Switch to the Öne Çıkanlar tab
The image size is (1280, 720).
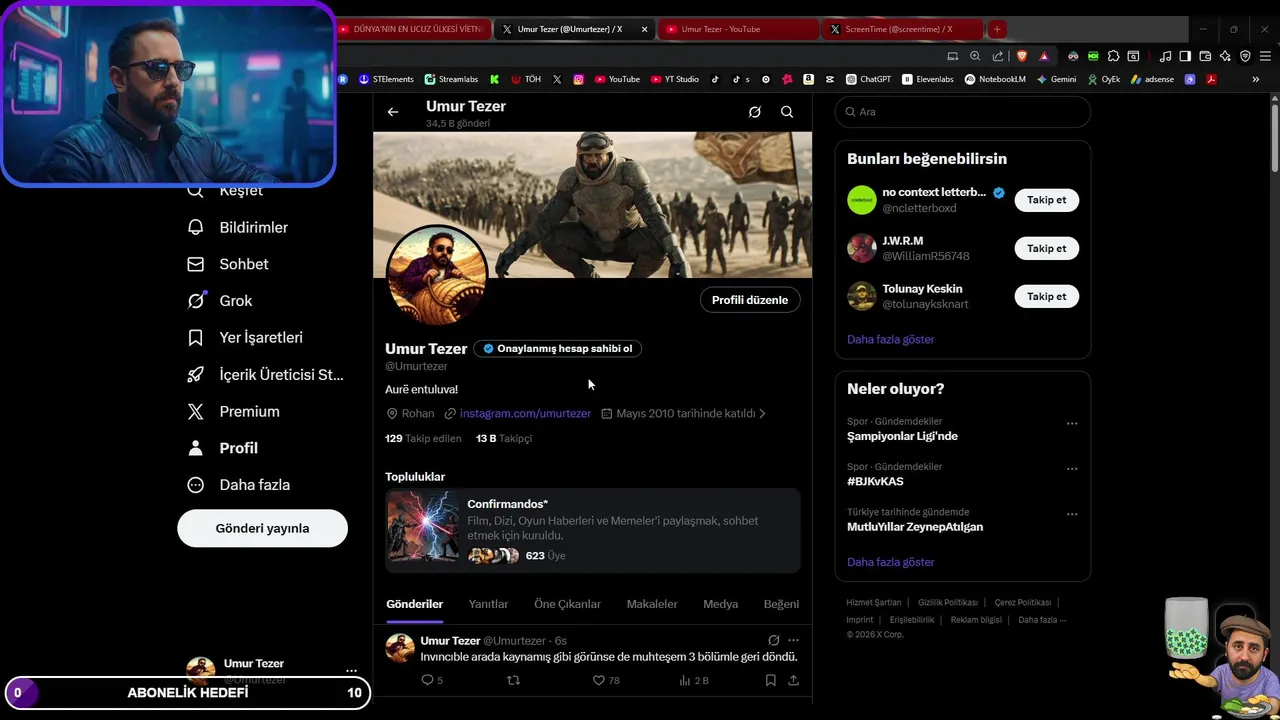pyautogui.click(x=567, y=604)
